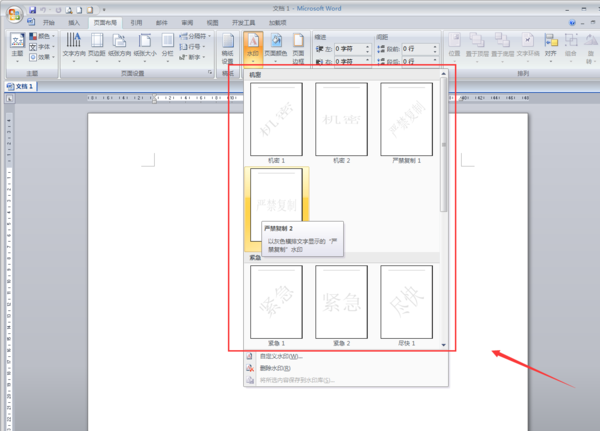The image size is (600, 431).
Task: Open the 邮件 ribbon tab
Action: click(161, 23)
